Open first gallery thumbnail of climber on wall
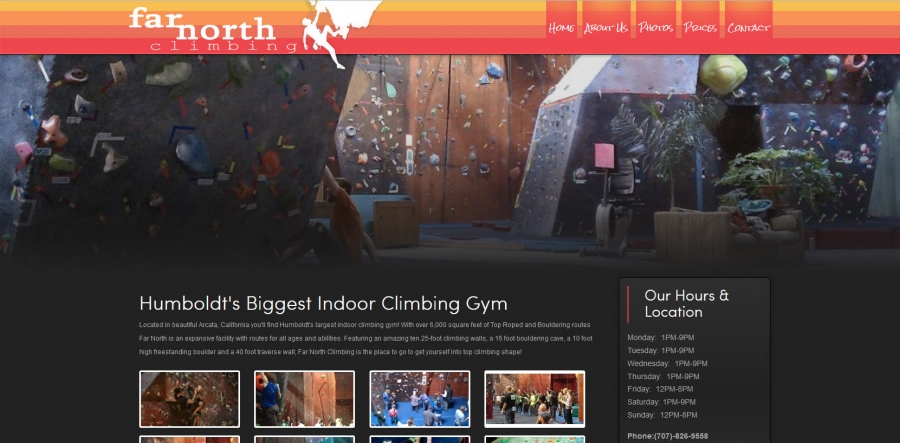Image resolution: width=900 pixels, height=443 pixels. click(x=189, y=399)
